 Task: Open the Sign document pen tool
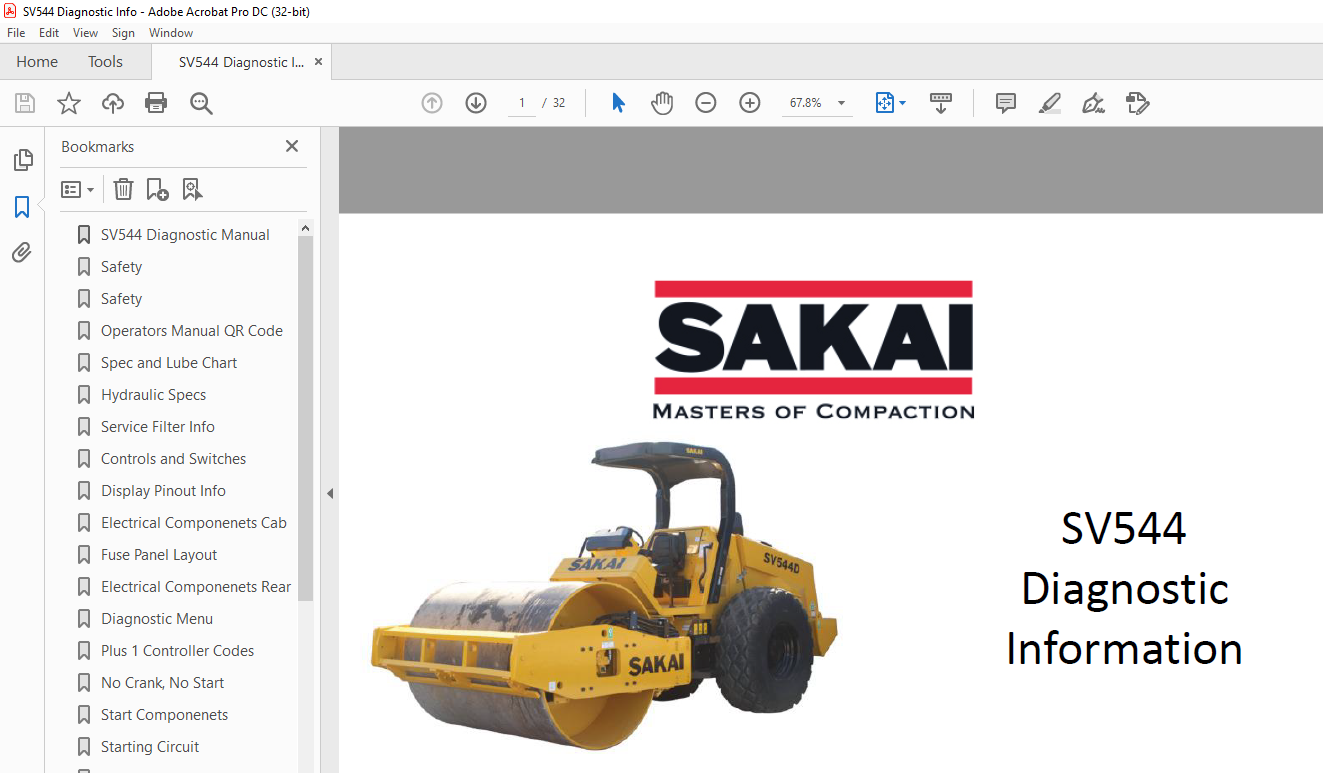coord(1093,103)
